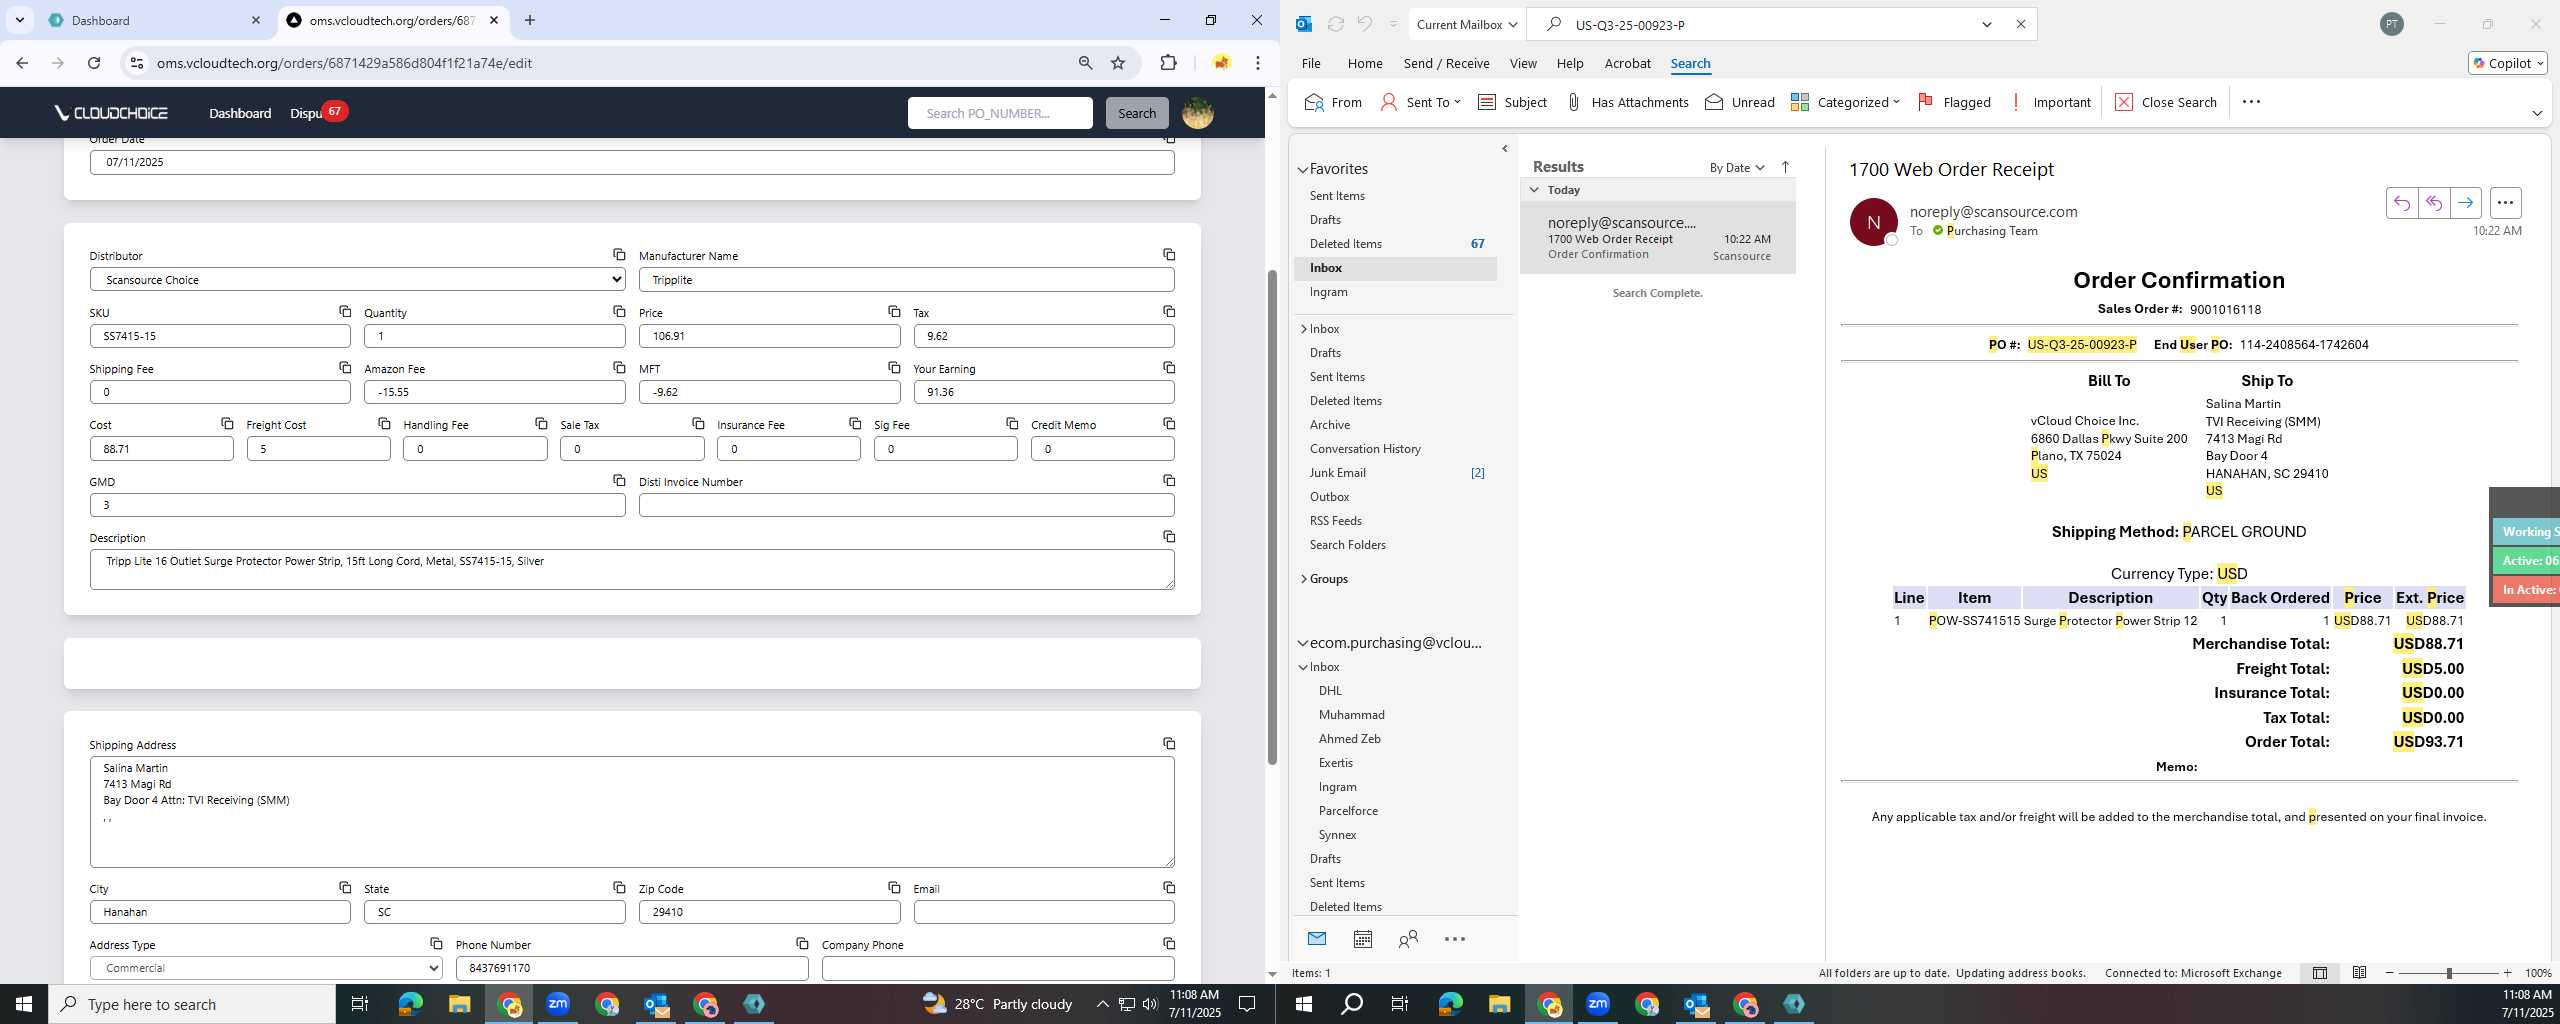Open the CloudChoice user avatar
This screenshot has width=2560, height=1024.
click(x=1198, y=113)
